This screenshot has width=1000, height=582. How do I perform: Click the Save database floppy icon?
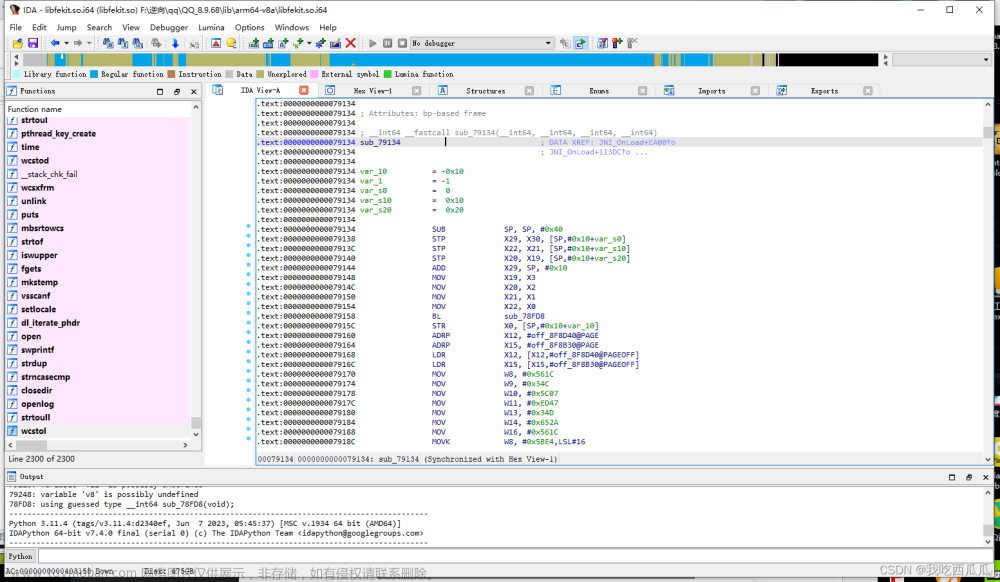pos(33,43)
